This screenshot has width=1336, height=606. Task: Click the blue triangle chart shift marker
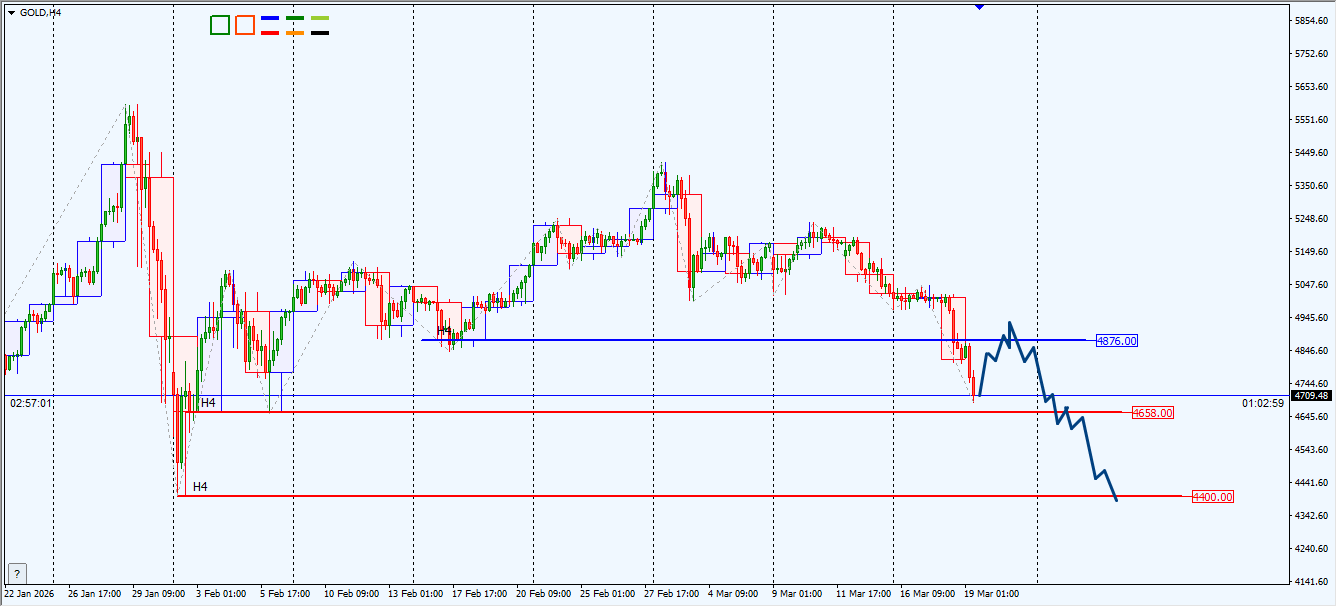click(x=979, y=6)
